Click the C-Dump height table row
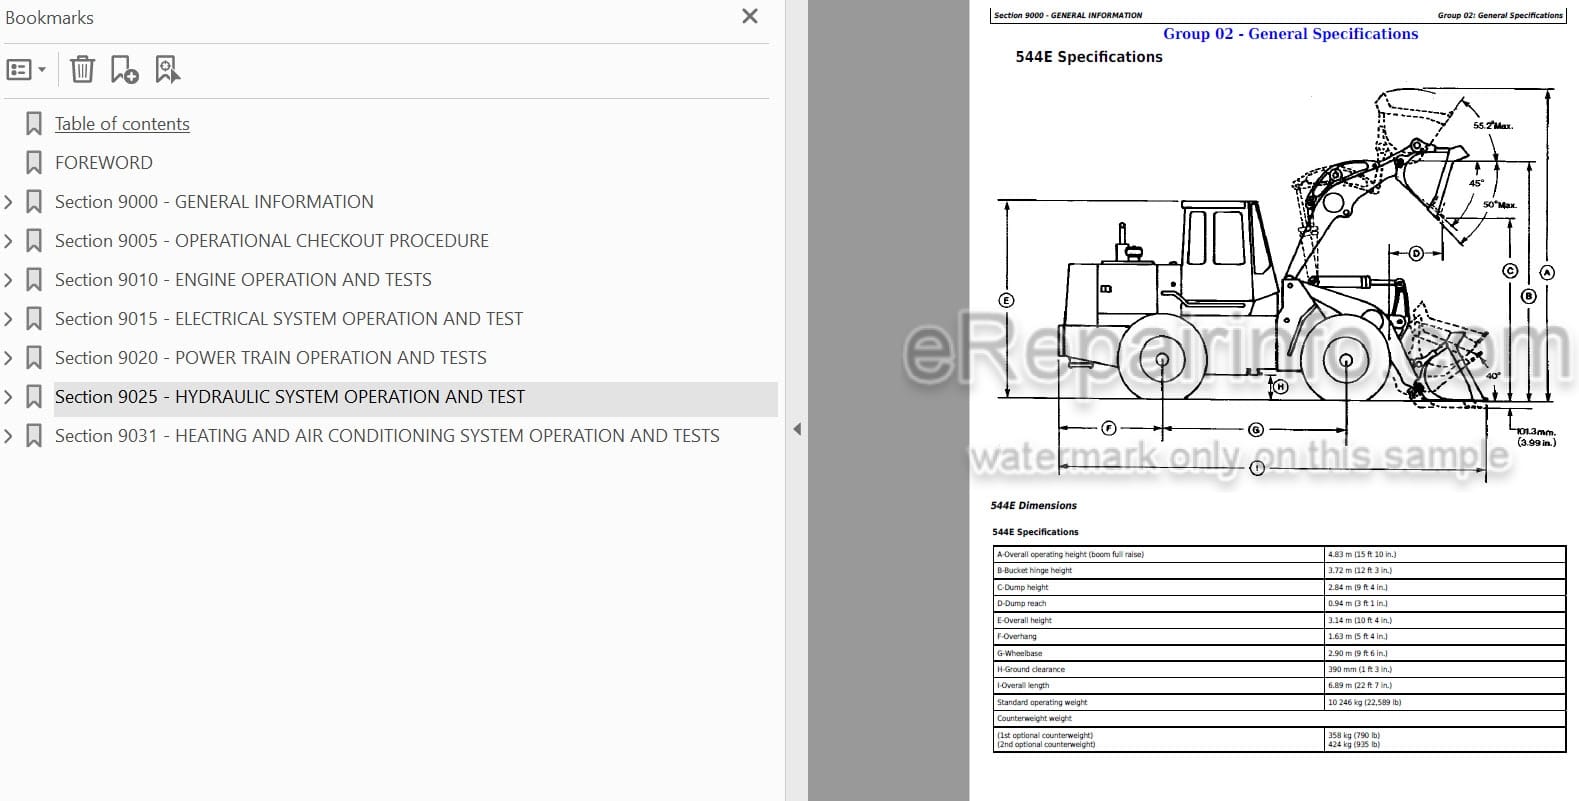 point(1279,587)
